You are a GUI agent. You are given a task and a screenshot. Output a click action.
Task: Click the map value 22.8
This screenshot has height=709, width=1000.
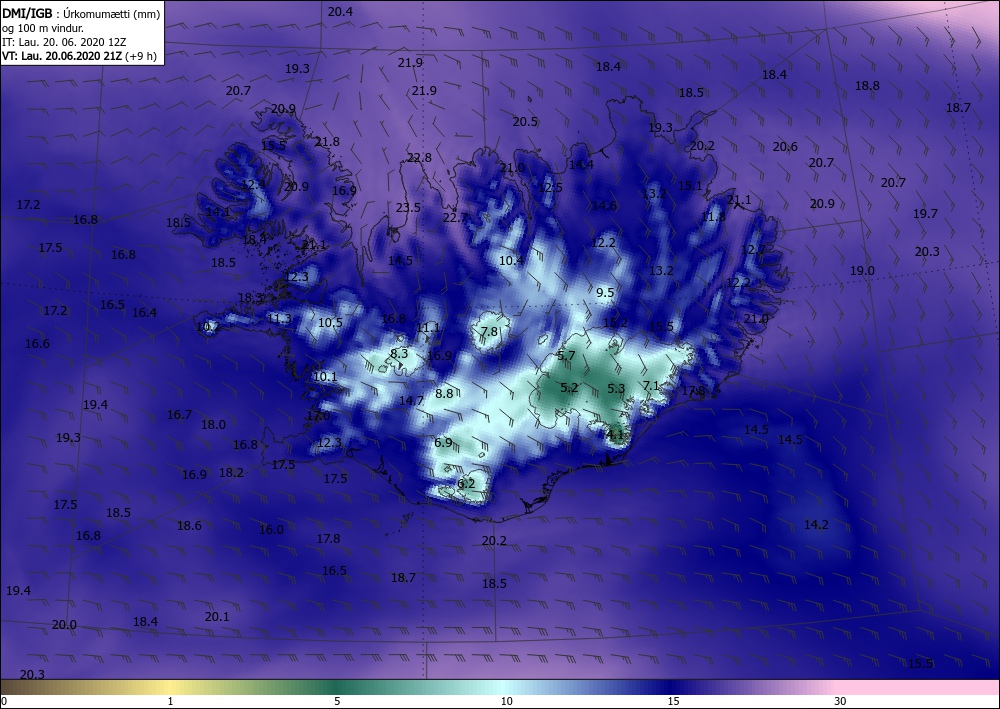point(419,157)
